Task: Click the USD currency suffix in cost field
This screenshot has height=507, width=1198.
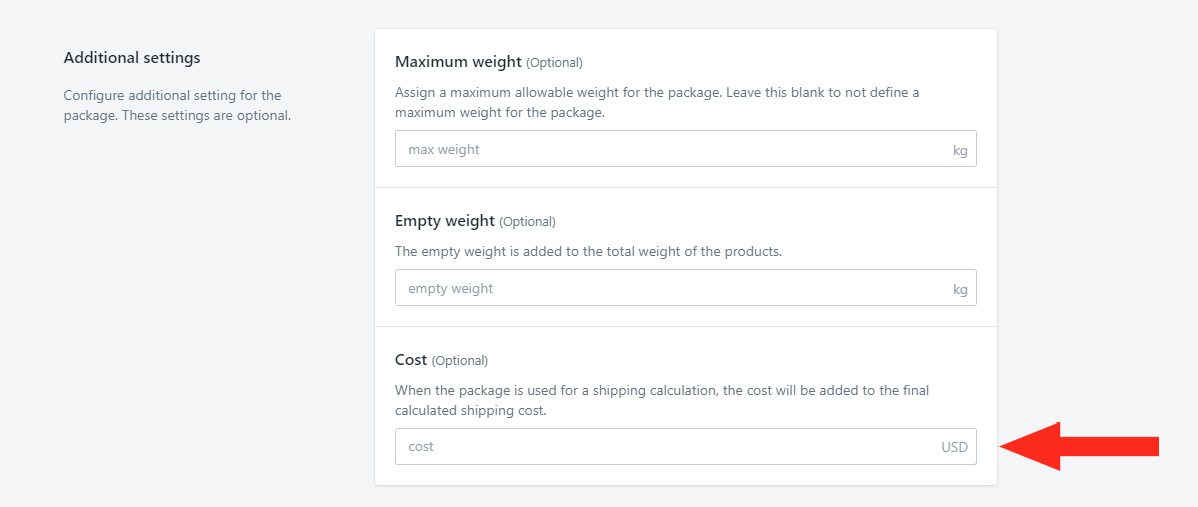Action: (x=954, y=447)
